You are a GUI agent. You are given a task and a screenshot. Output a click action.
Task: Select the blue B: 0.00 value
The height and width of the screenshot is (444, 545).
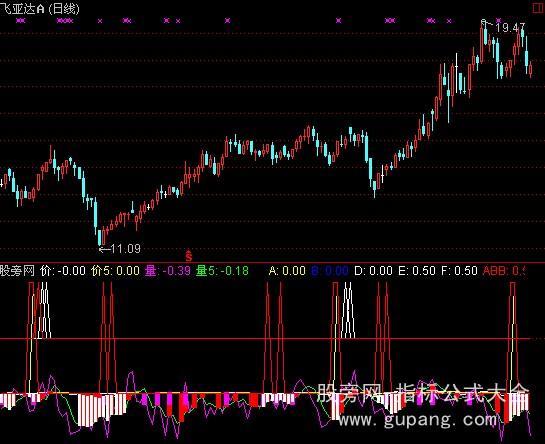point(330,271)
